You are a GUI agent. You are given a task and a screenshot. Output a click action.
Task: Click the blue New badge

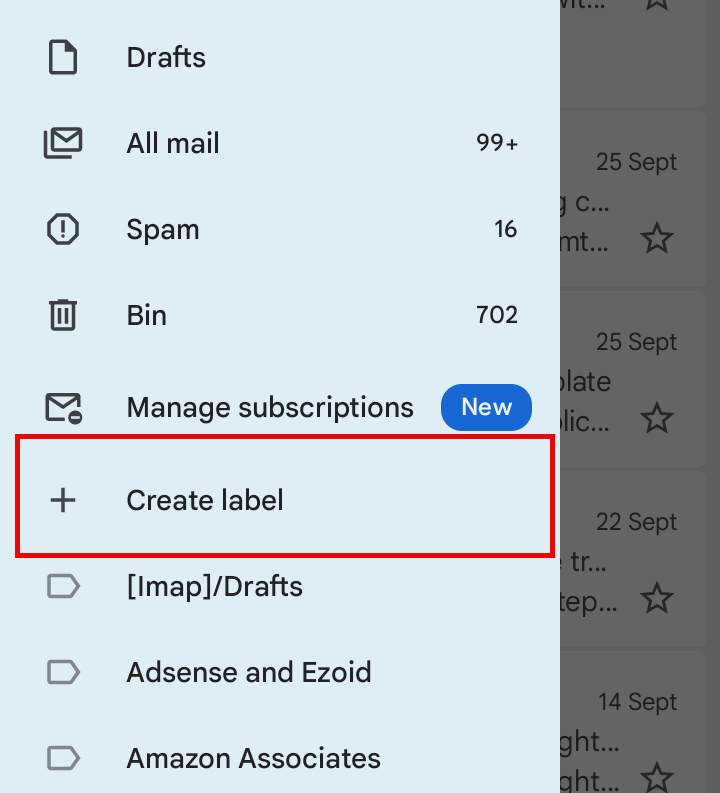point(486,408)
